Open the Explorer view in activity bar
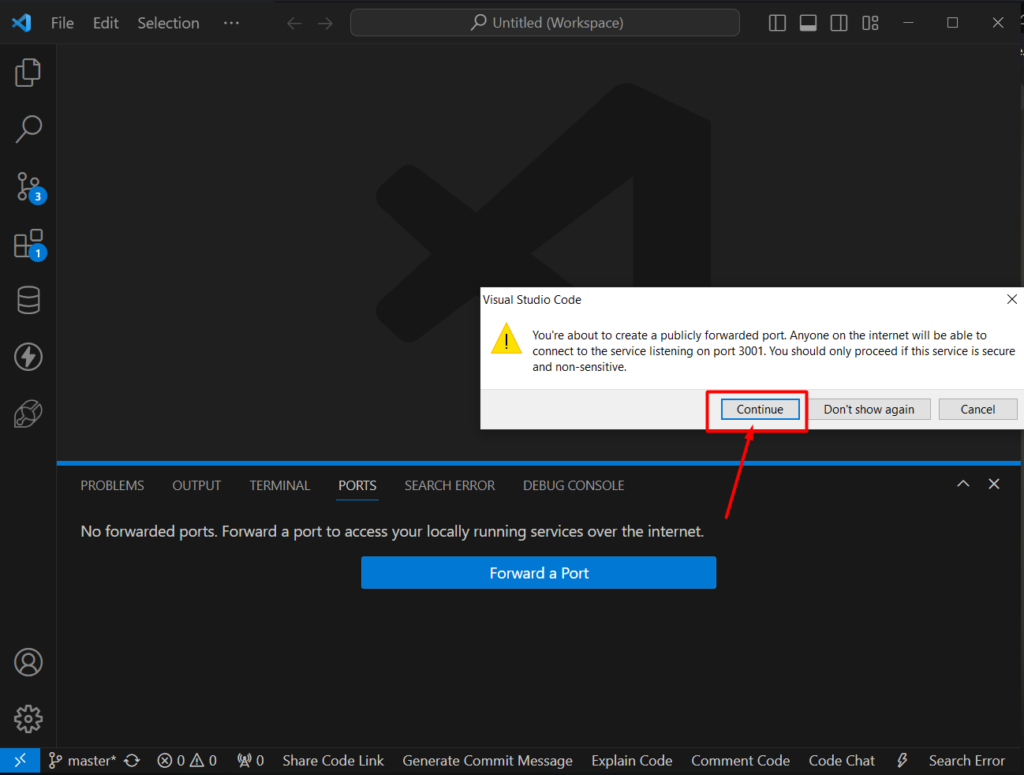This screenshot has height=775, width=1024. coord(28,72)
